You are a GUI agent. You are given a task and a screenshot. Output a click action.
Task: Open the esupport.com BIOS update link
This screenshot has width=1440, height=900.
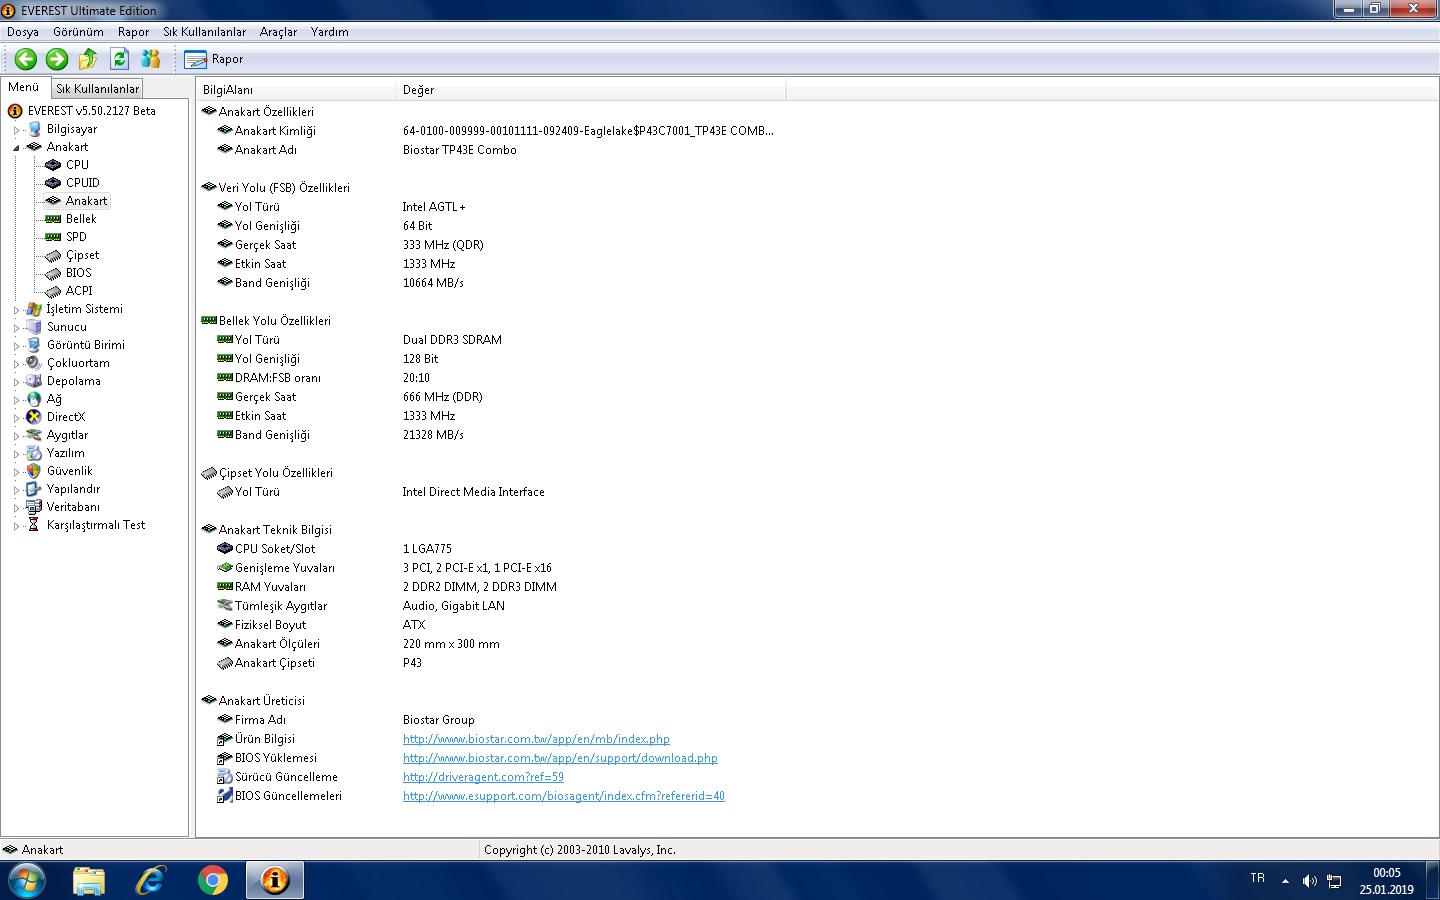564,796
